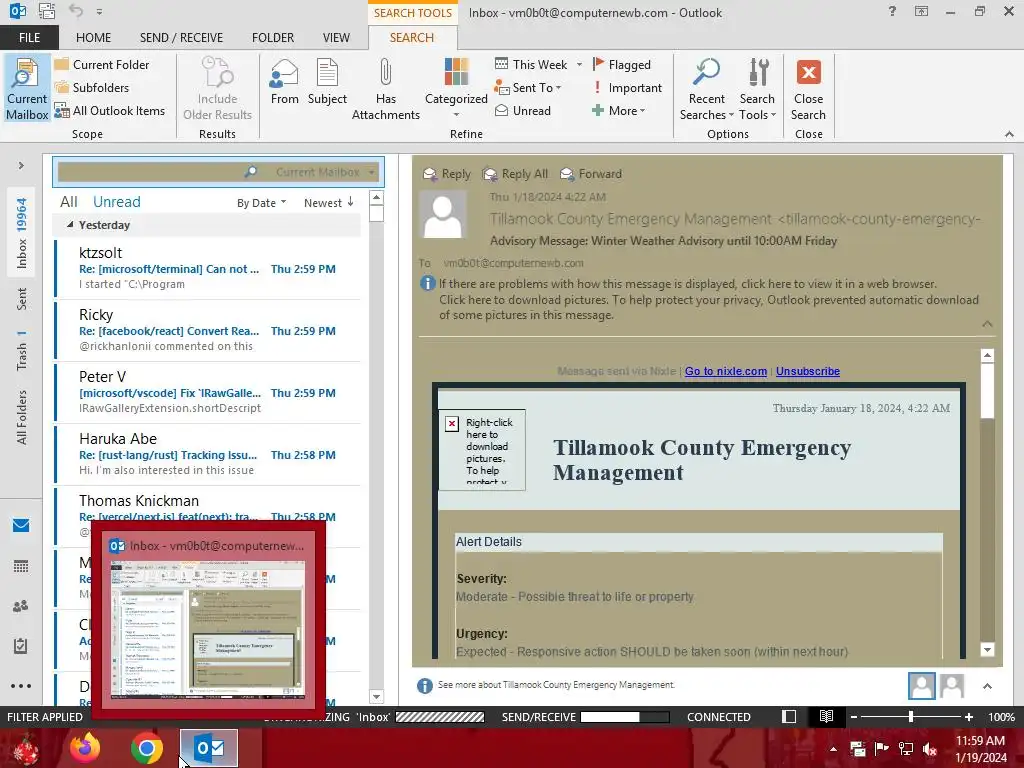
Task: Open message from Haruka Abe
Action: pos(208,455)
